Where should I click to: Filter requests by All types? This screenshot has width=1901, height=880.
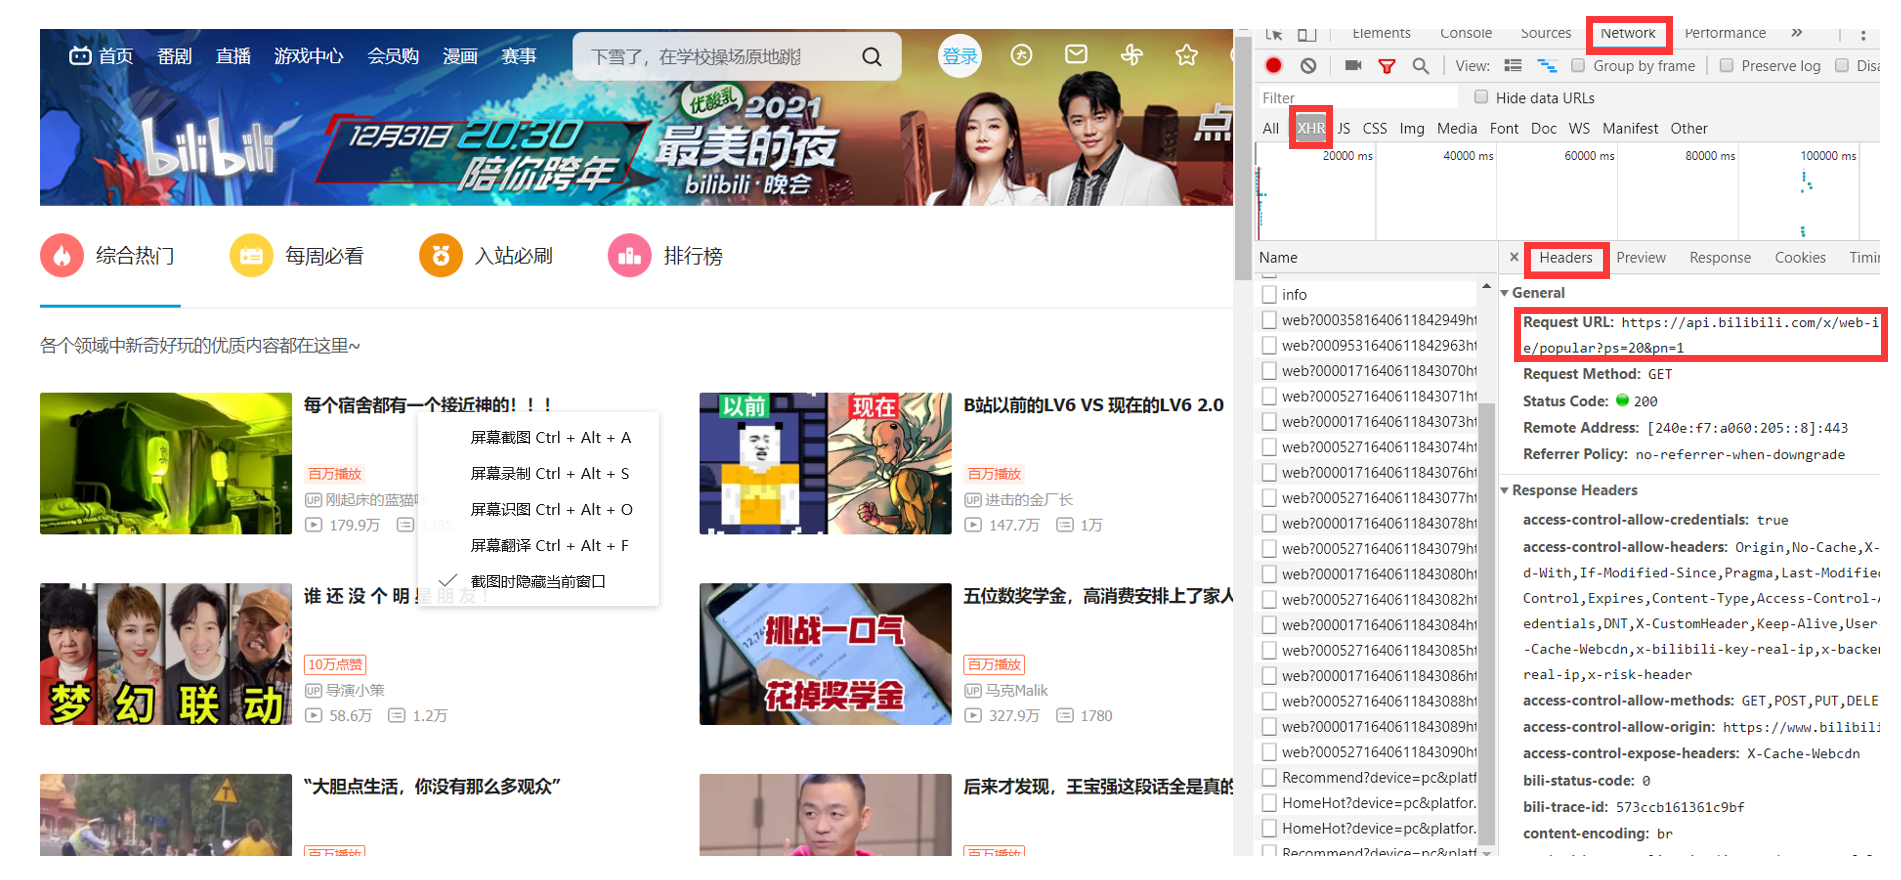(x=1271, y=128)
